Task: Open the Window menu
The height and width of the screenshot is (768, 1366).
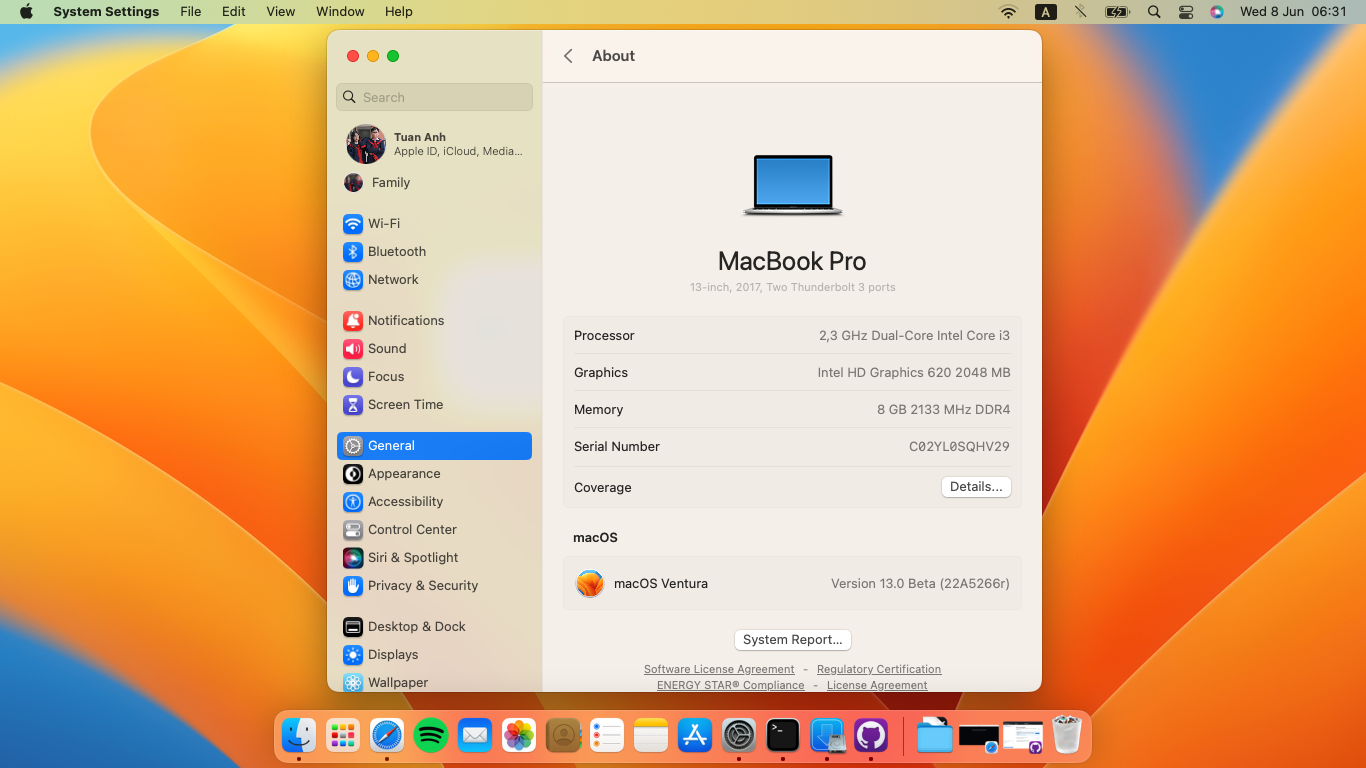Action: [x=340, y=12]
